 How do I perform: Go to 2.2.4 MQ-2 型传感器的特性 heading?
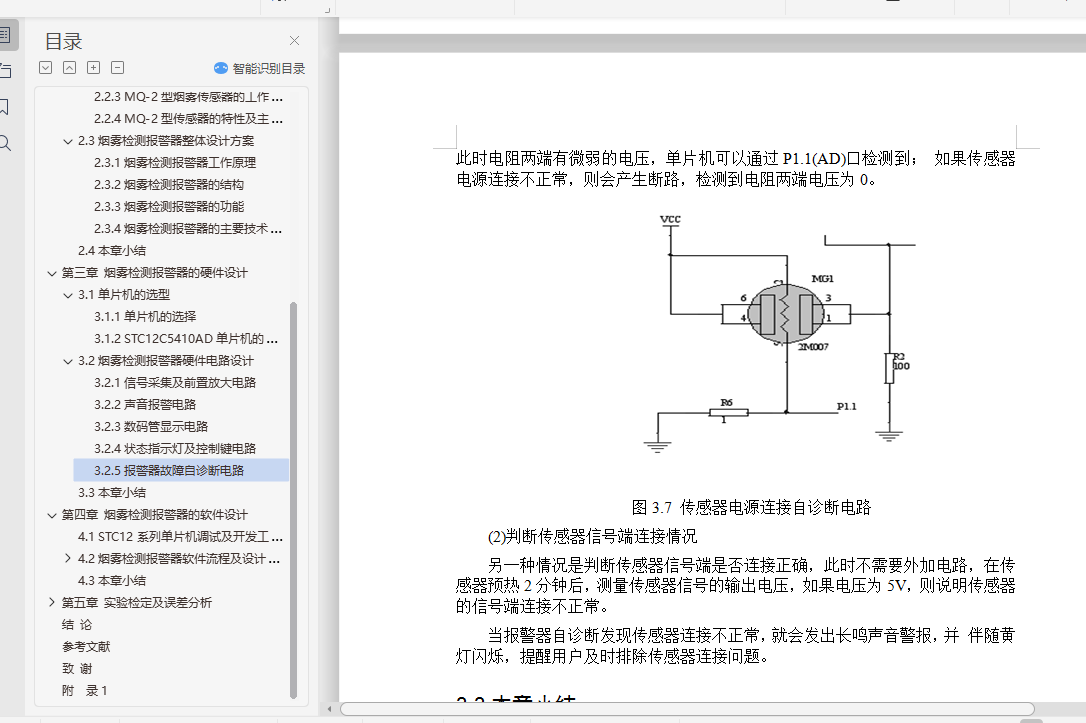[x=188, y=119]
